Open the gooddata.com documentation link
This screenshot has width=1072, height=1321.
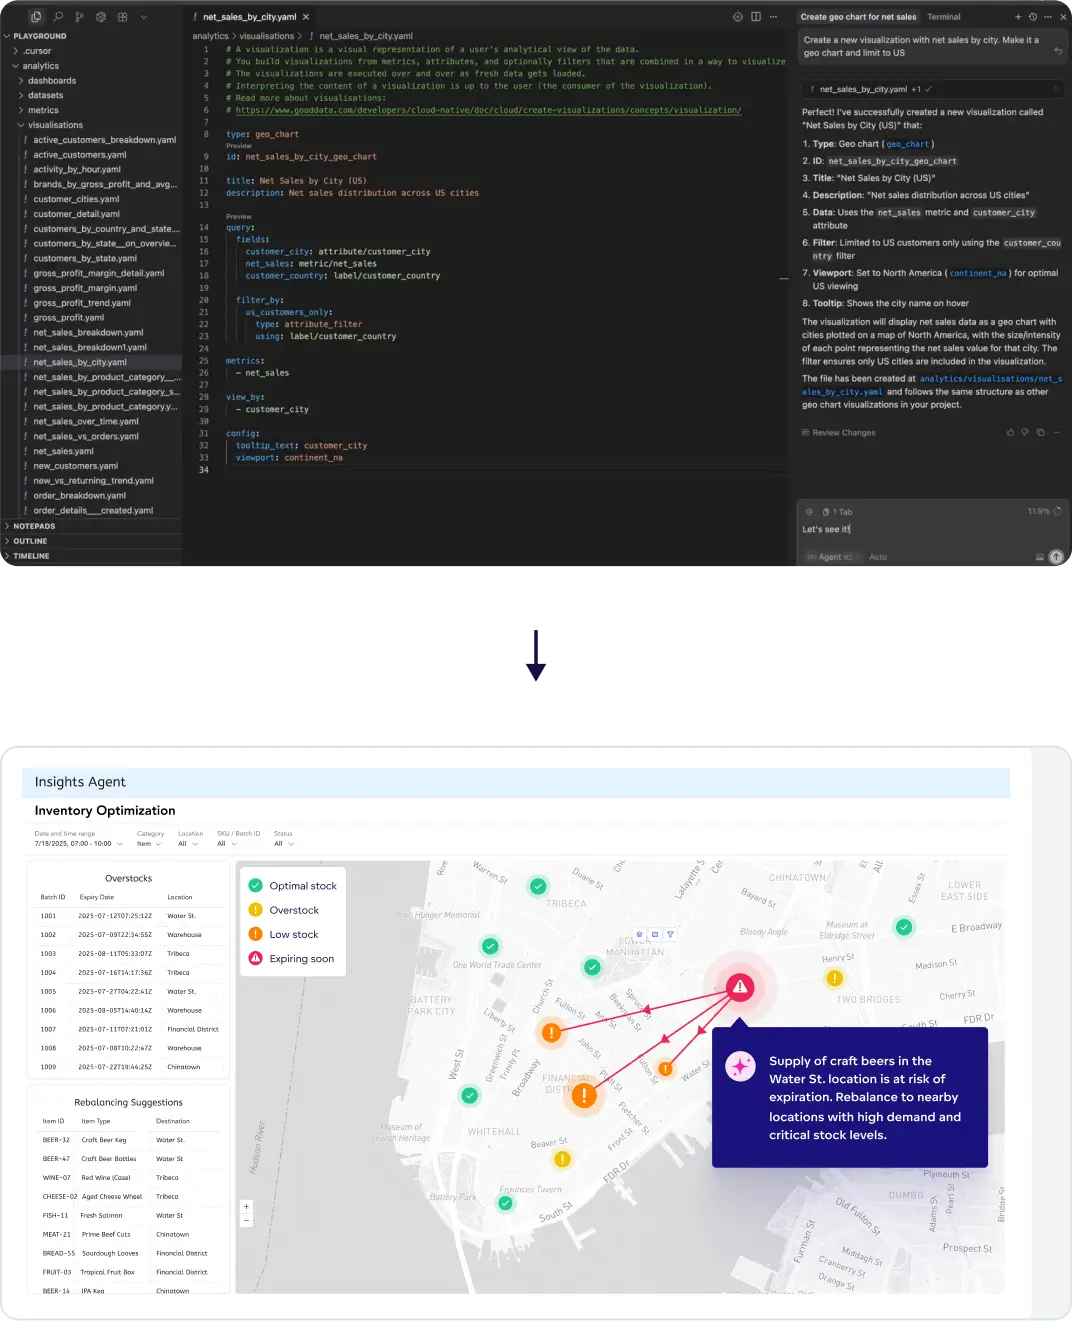tap(488, 110)
